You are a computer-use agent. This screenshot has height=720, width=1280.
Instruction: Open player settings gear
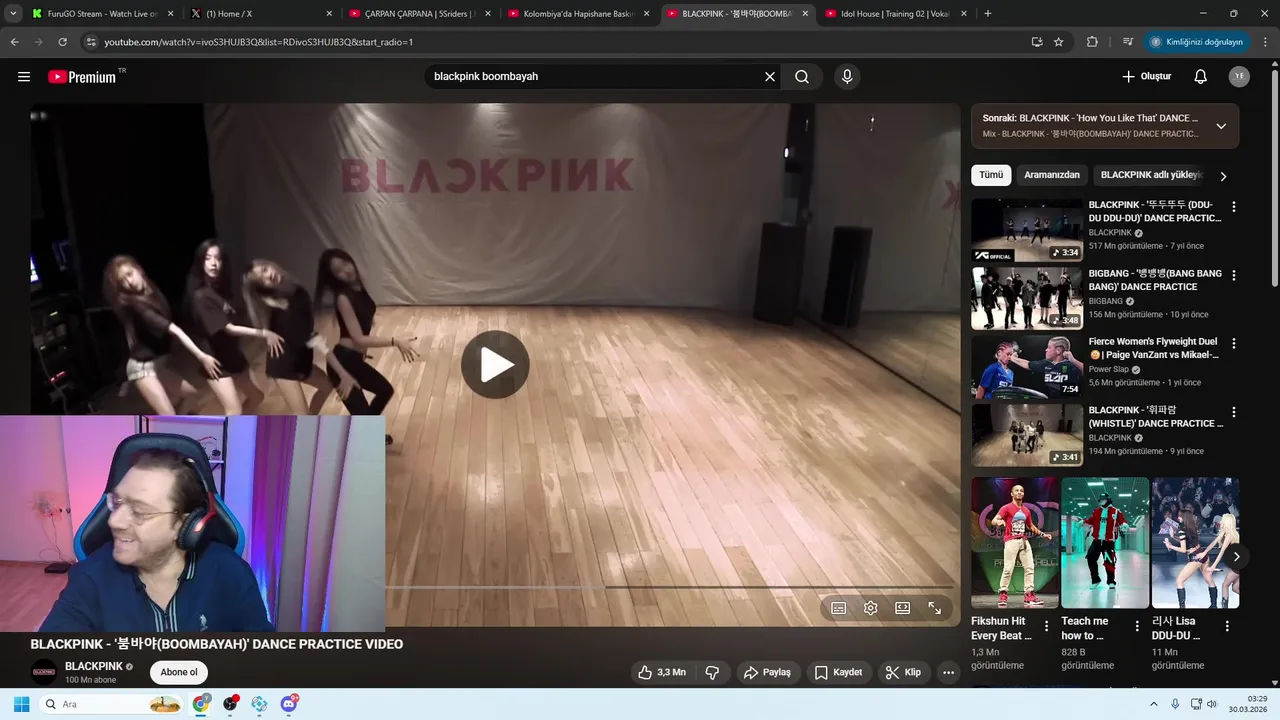(871, 608)
